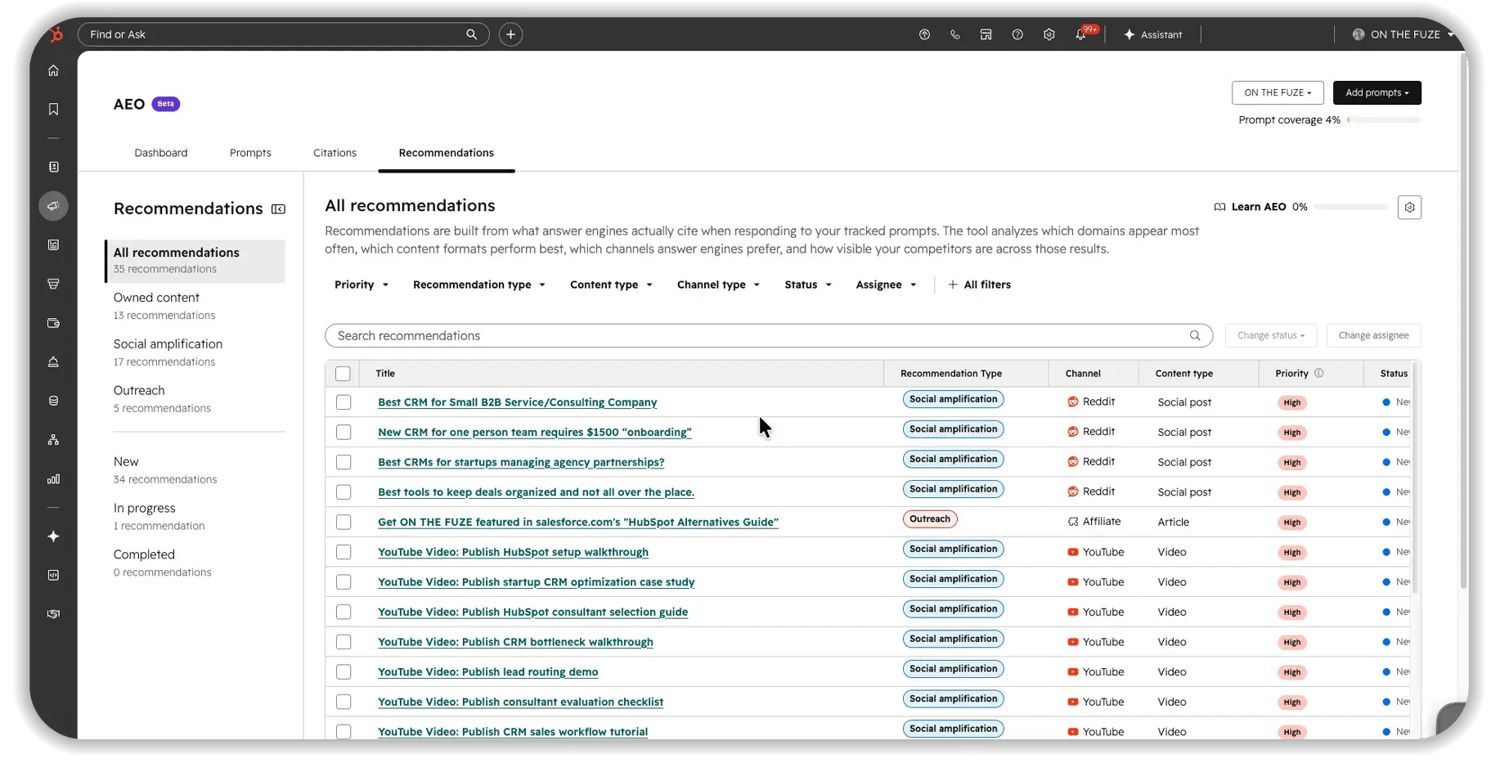Screen dimensions: 1500x772
Task: Click the Change status button
Action: pos(1271,336)
